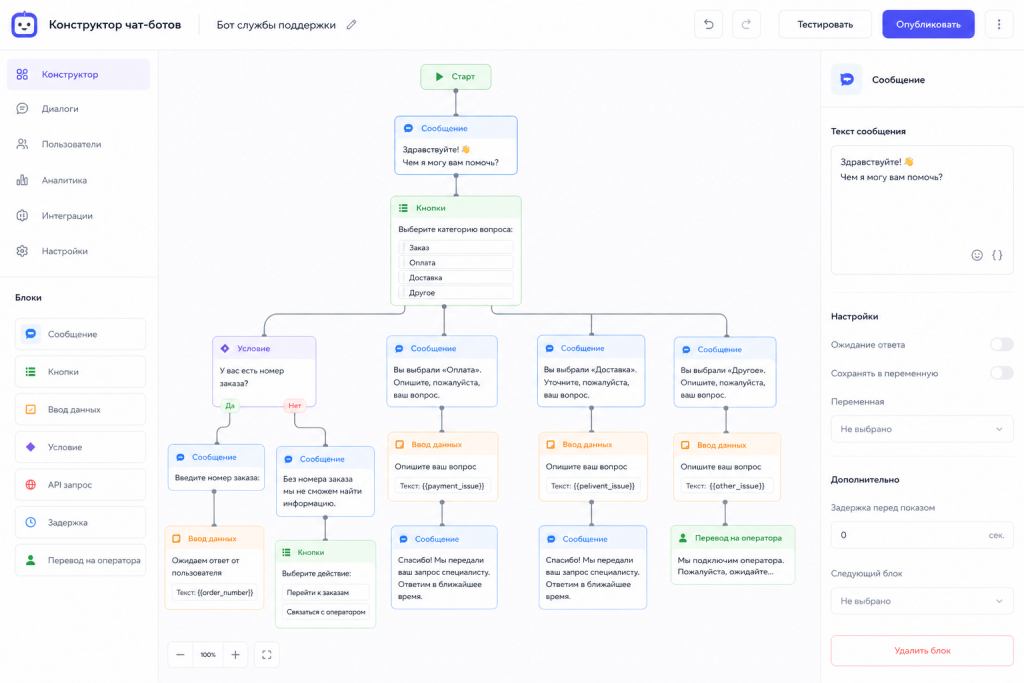1024x683 pixels.
Task: Go to Диалоги menu item
Action: pos(78,108)
